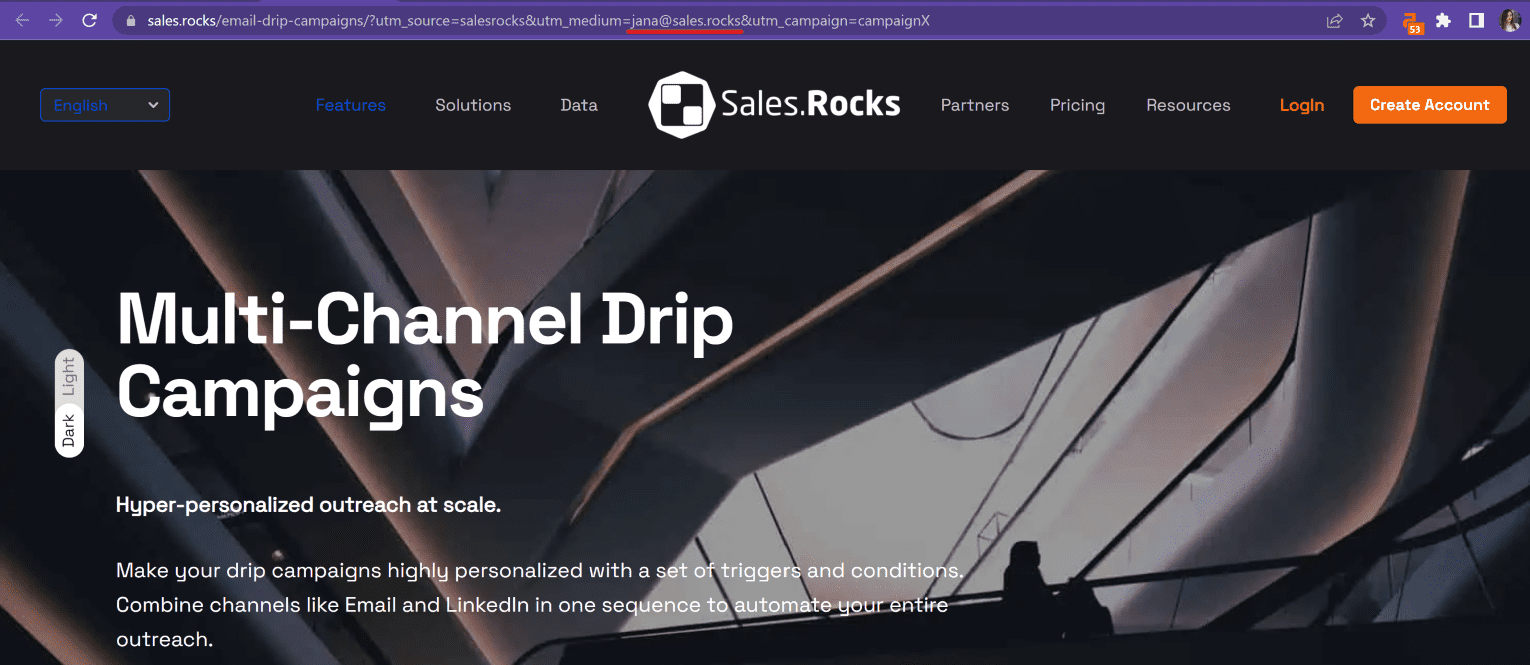Click the Sales.Rocks logo
This screenshot has height=665, width=1530.
[x=774, y=105]
